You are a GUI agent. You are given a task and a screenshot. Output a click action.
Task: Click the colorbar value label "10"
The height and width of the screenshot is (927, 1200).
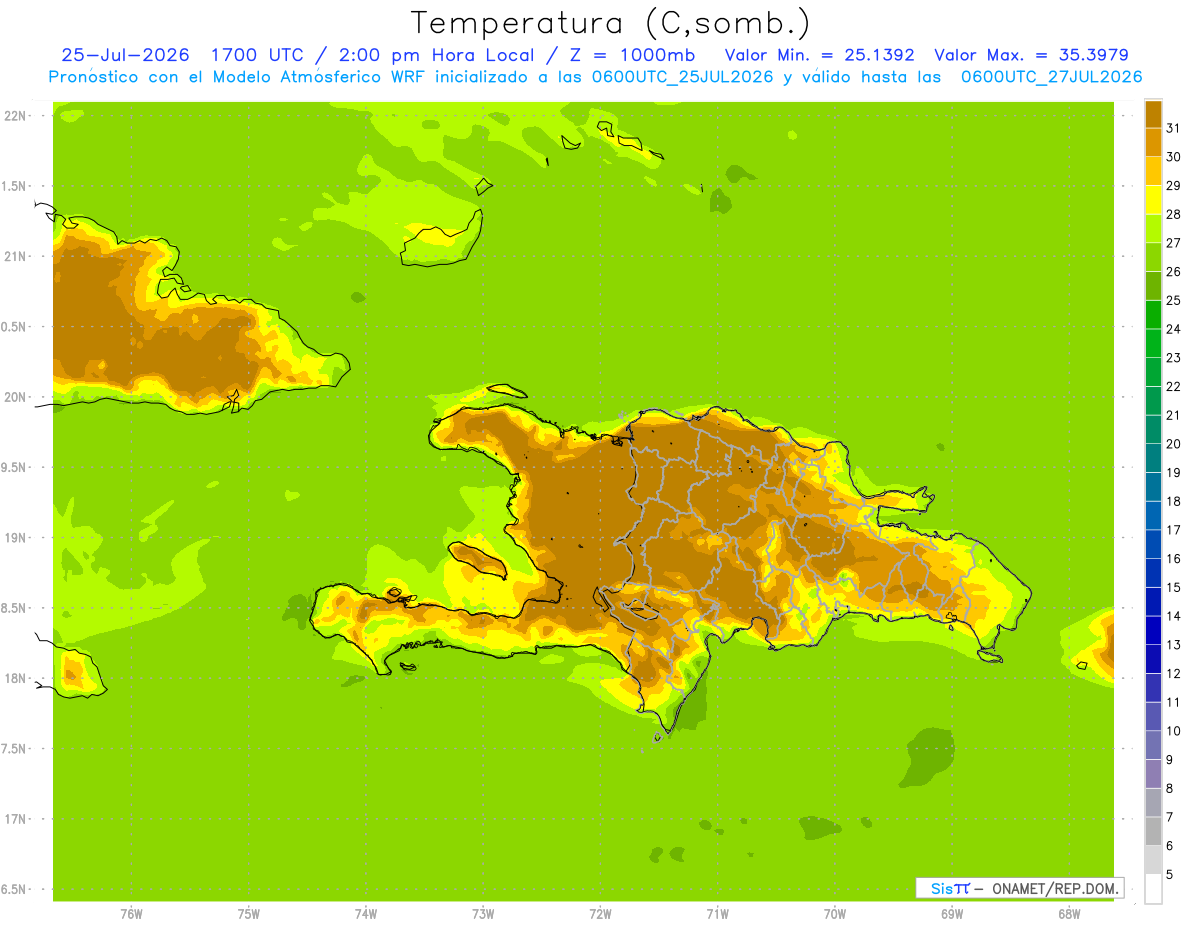(1174, 731)
